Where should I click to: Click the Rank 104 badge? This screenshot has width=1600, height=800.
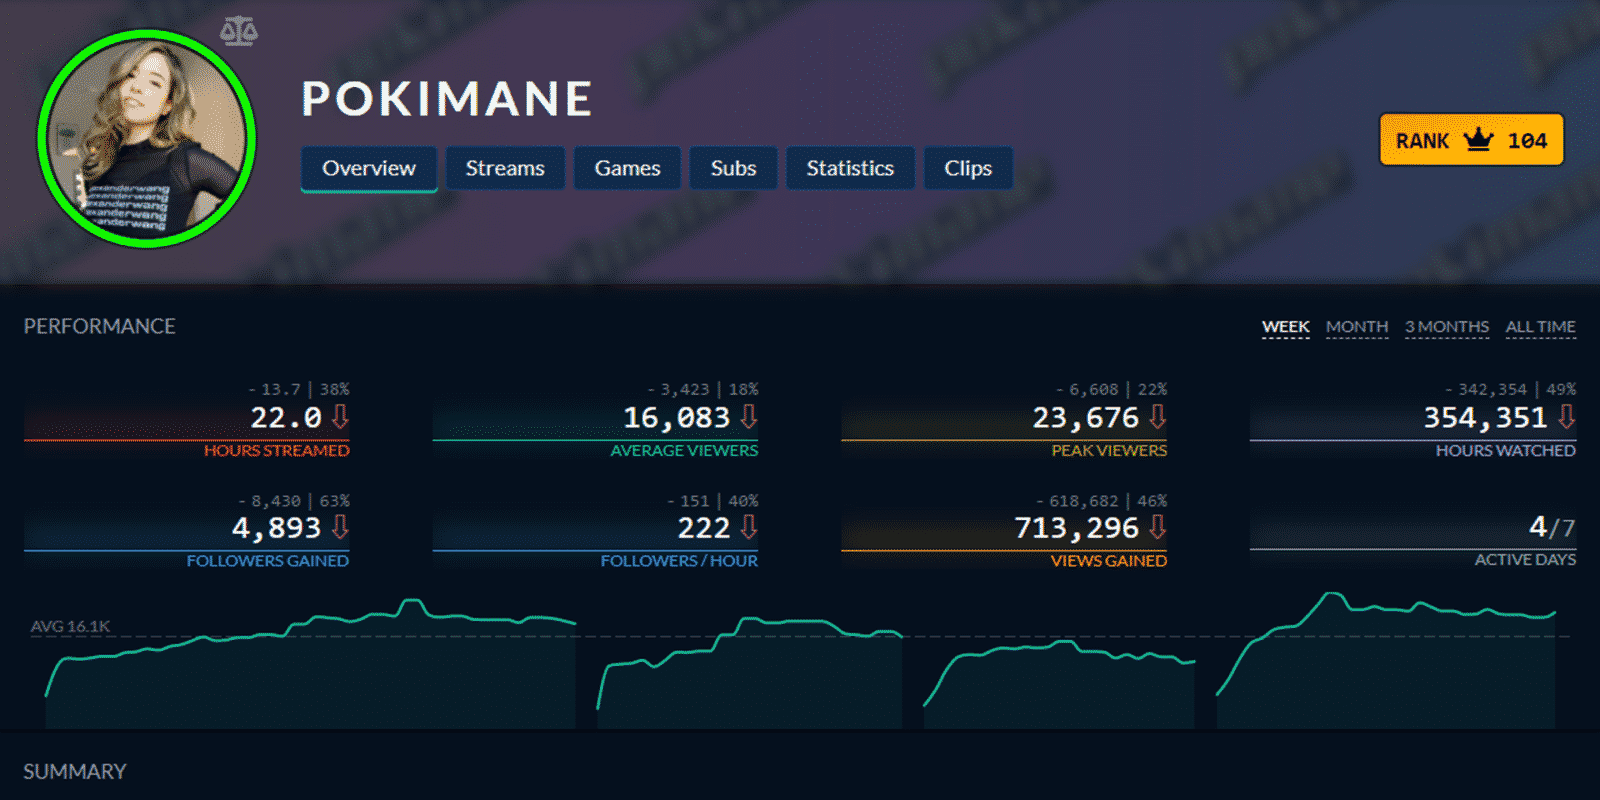pyautogui.click(x=1472, y=140)
